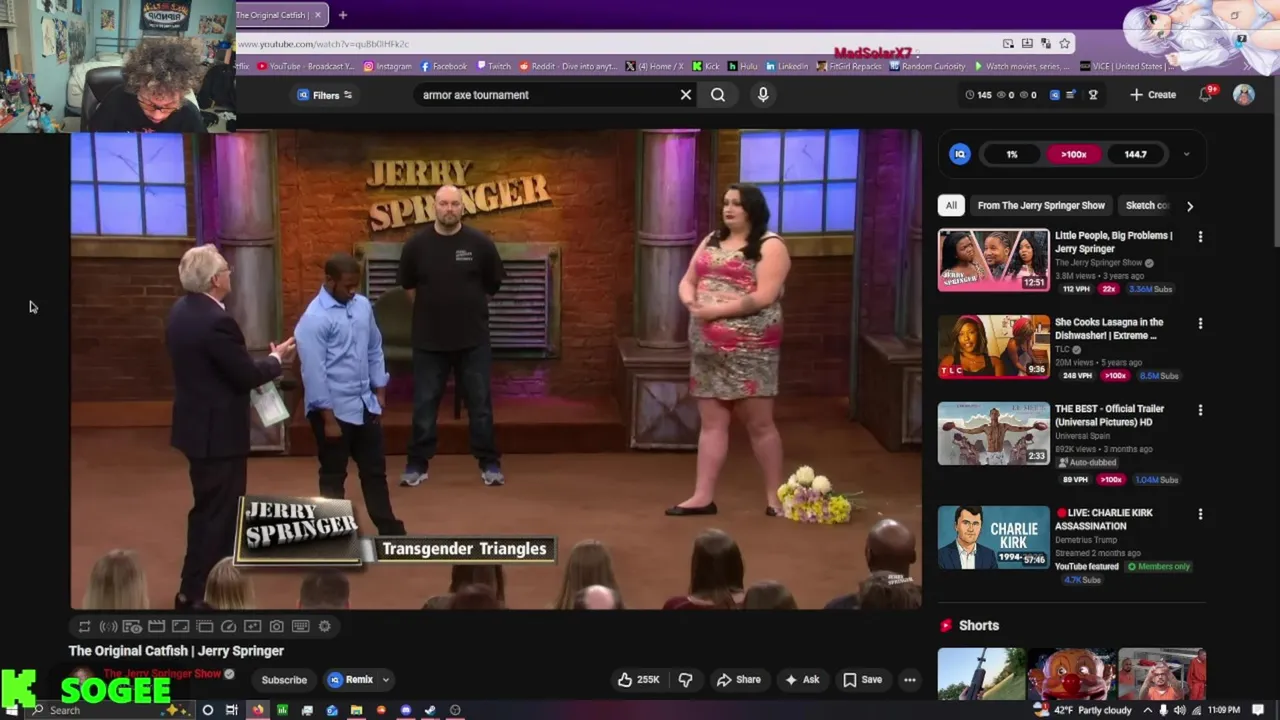
Task: Open 'She Cooks Lasagna in the Dishwasher' title
Action: pyautogui.click(x=1109, y=329)
